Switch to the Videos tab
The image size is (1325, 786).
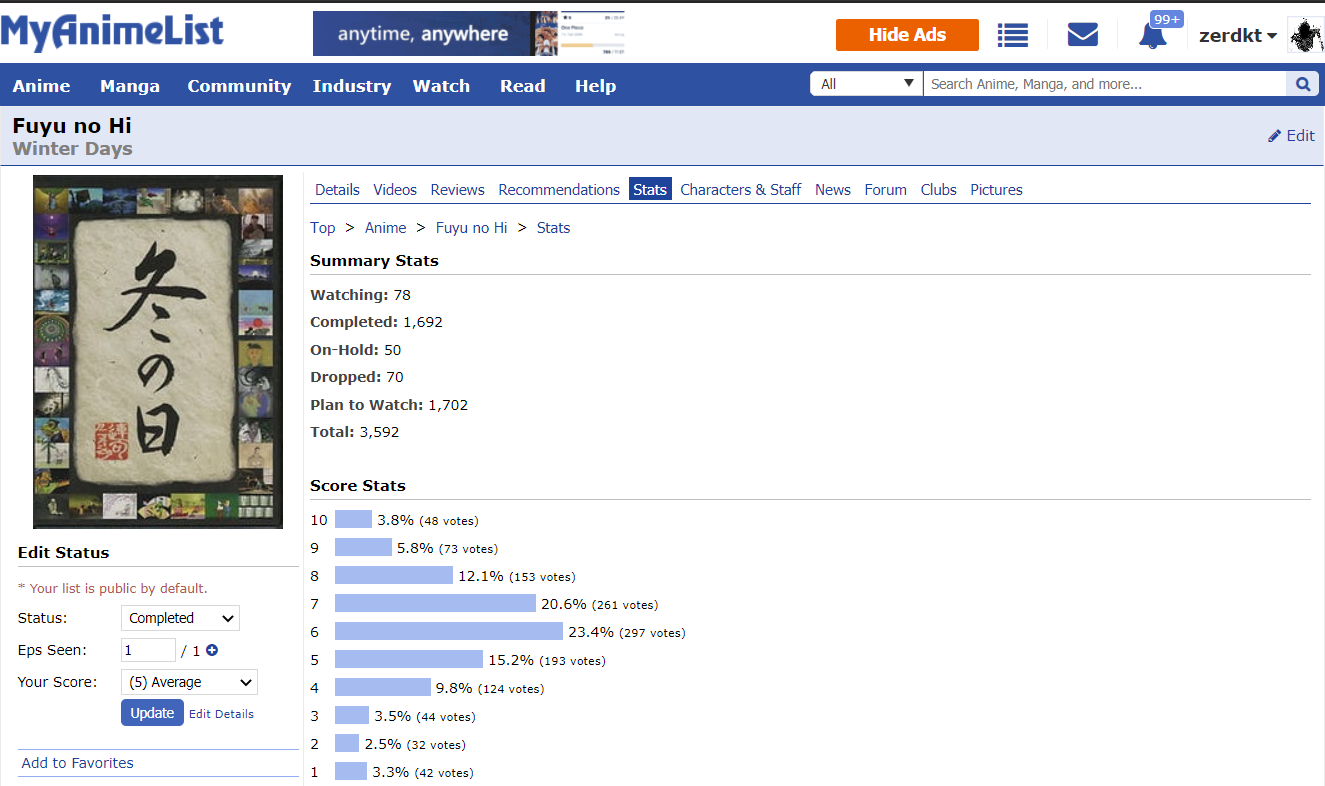tap(395, 189)
